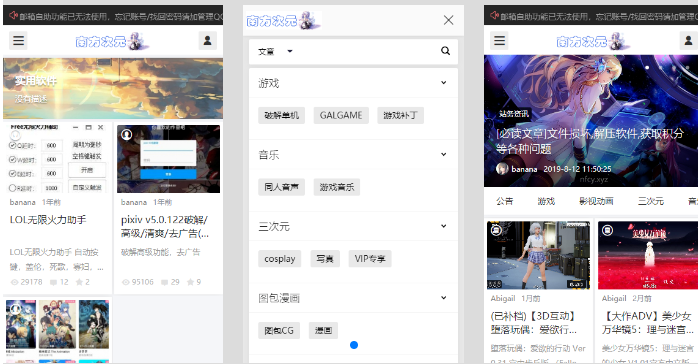Click the search magnifier icon
The width and height of the screenshot is (698, 364).
[x=445, y=51]
